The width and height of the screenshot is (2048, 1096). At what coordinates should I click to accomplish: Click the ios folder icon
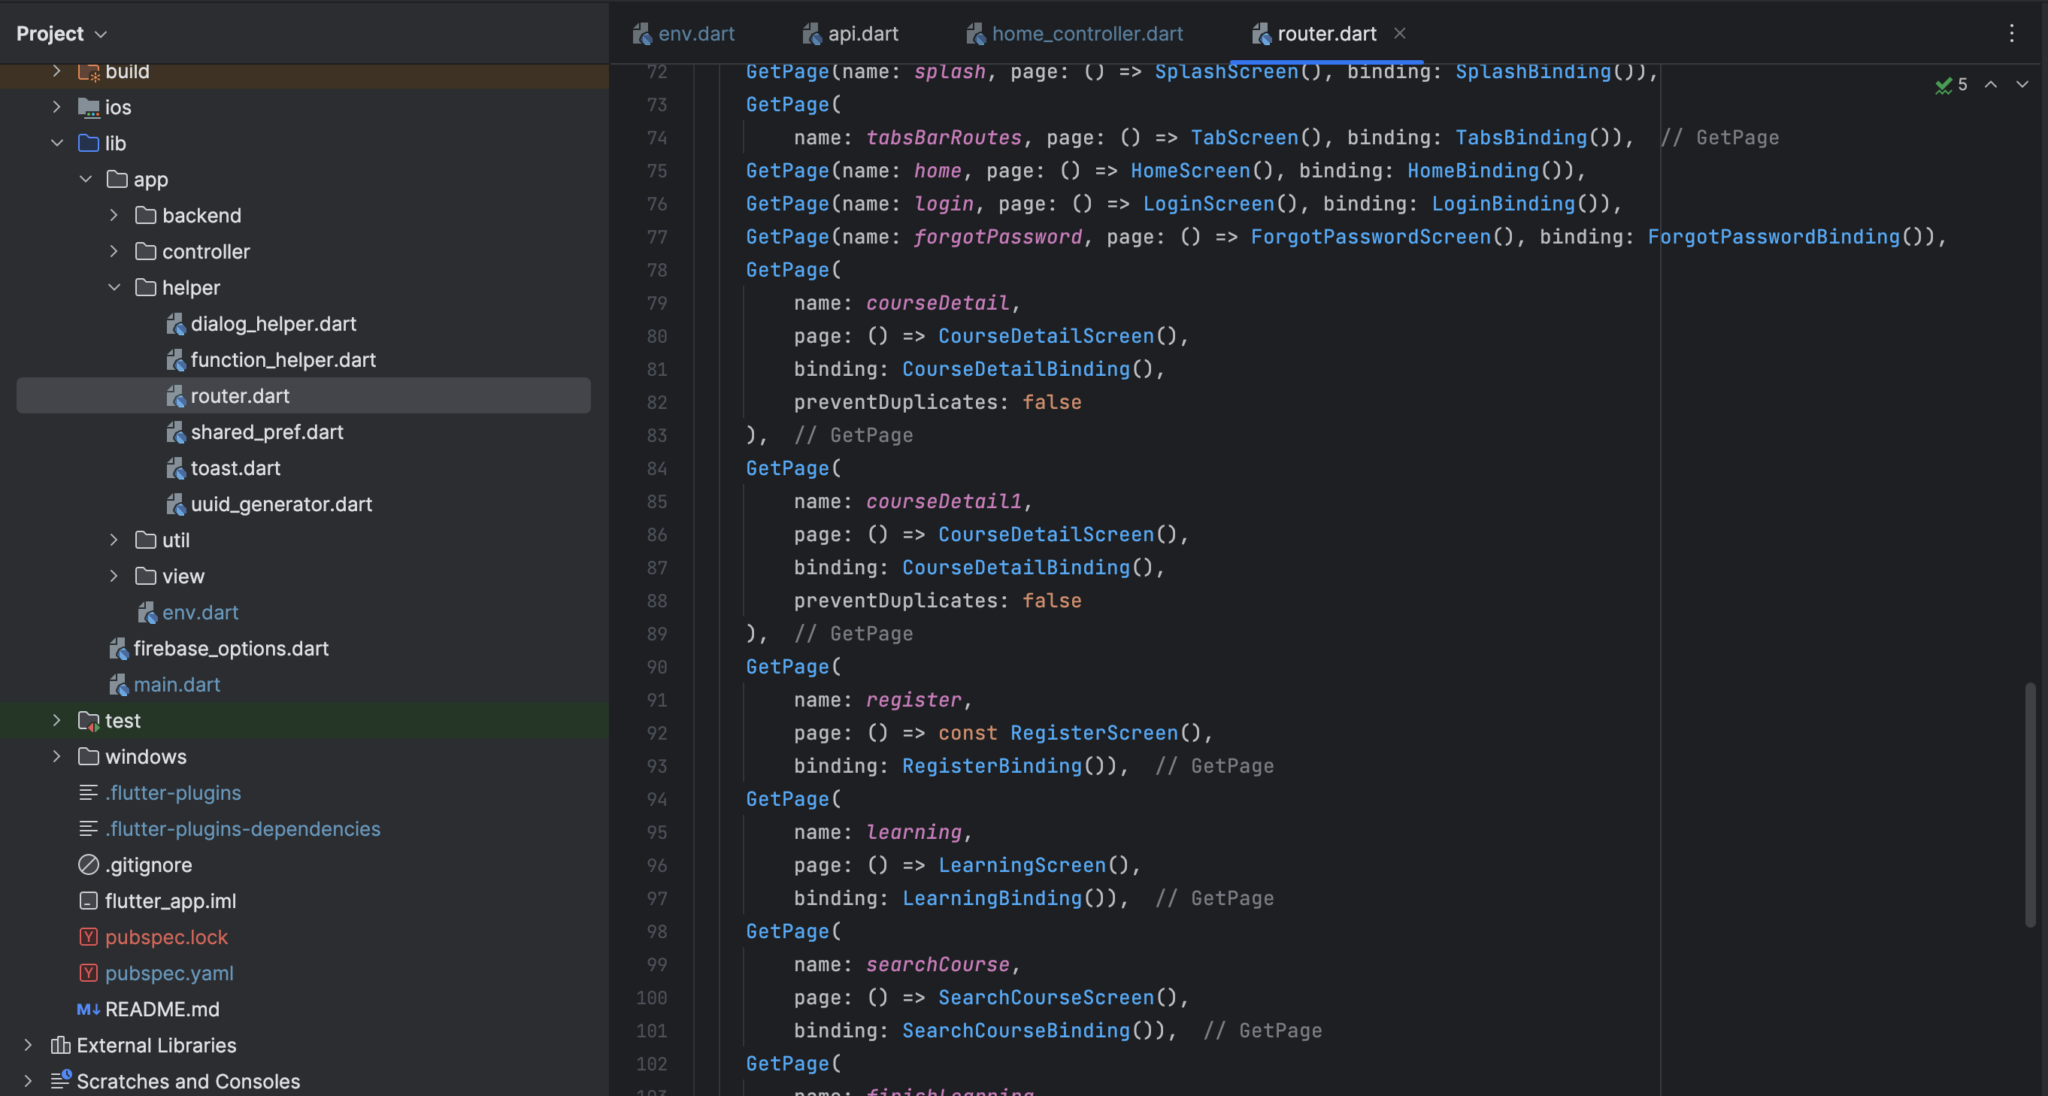point(89,107)
